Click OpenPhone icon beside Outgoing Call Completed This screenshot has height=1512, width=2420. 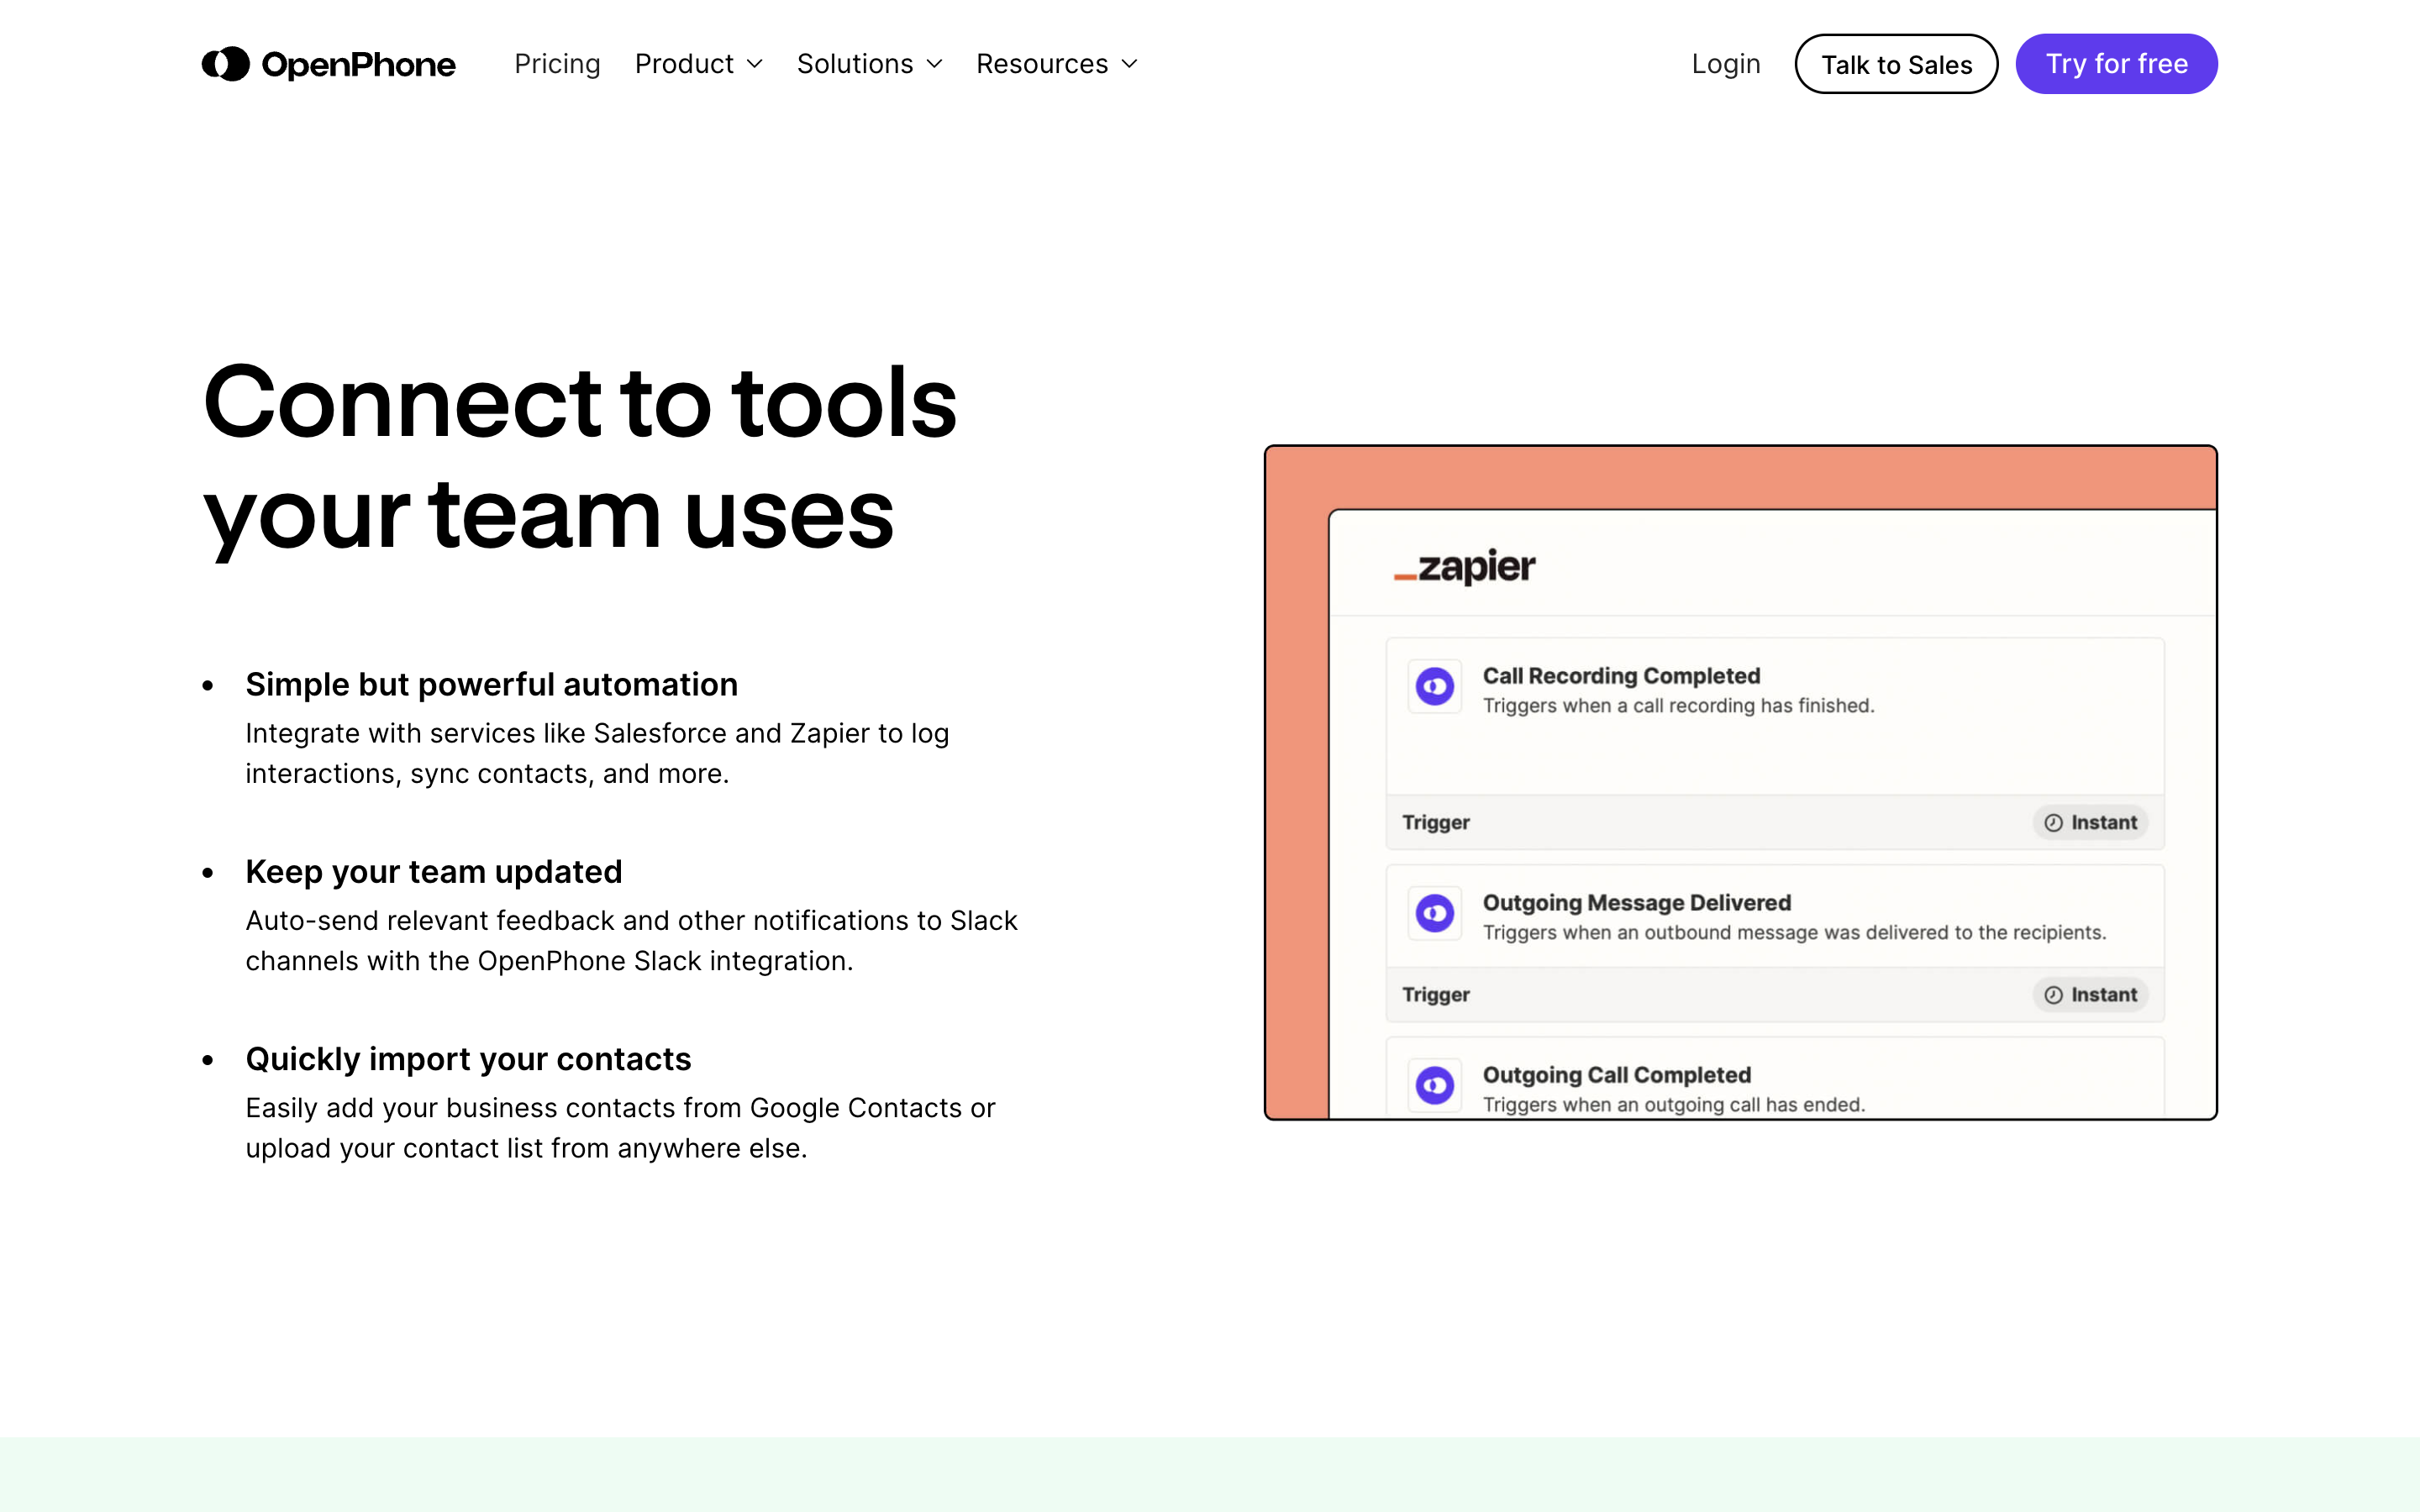pyautogui.click(x=1435, y=1085)
